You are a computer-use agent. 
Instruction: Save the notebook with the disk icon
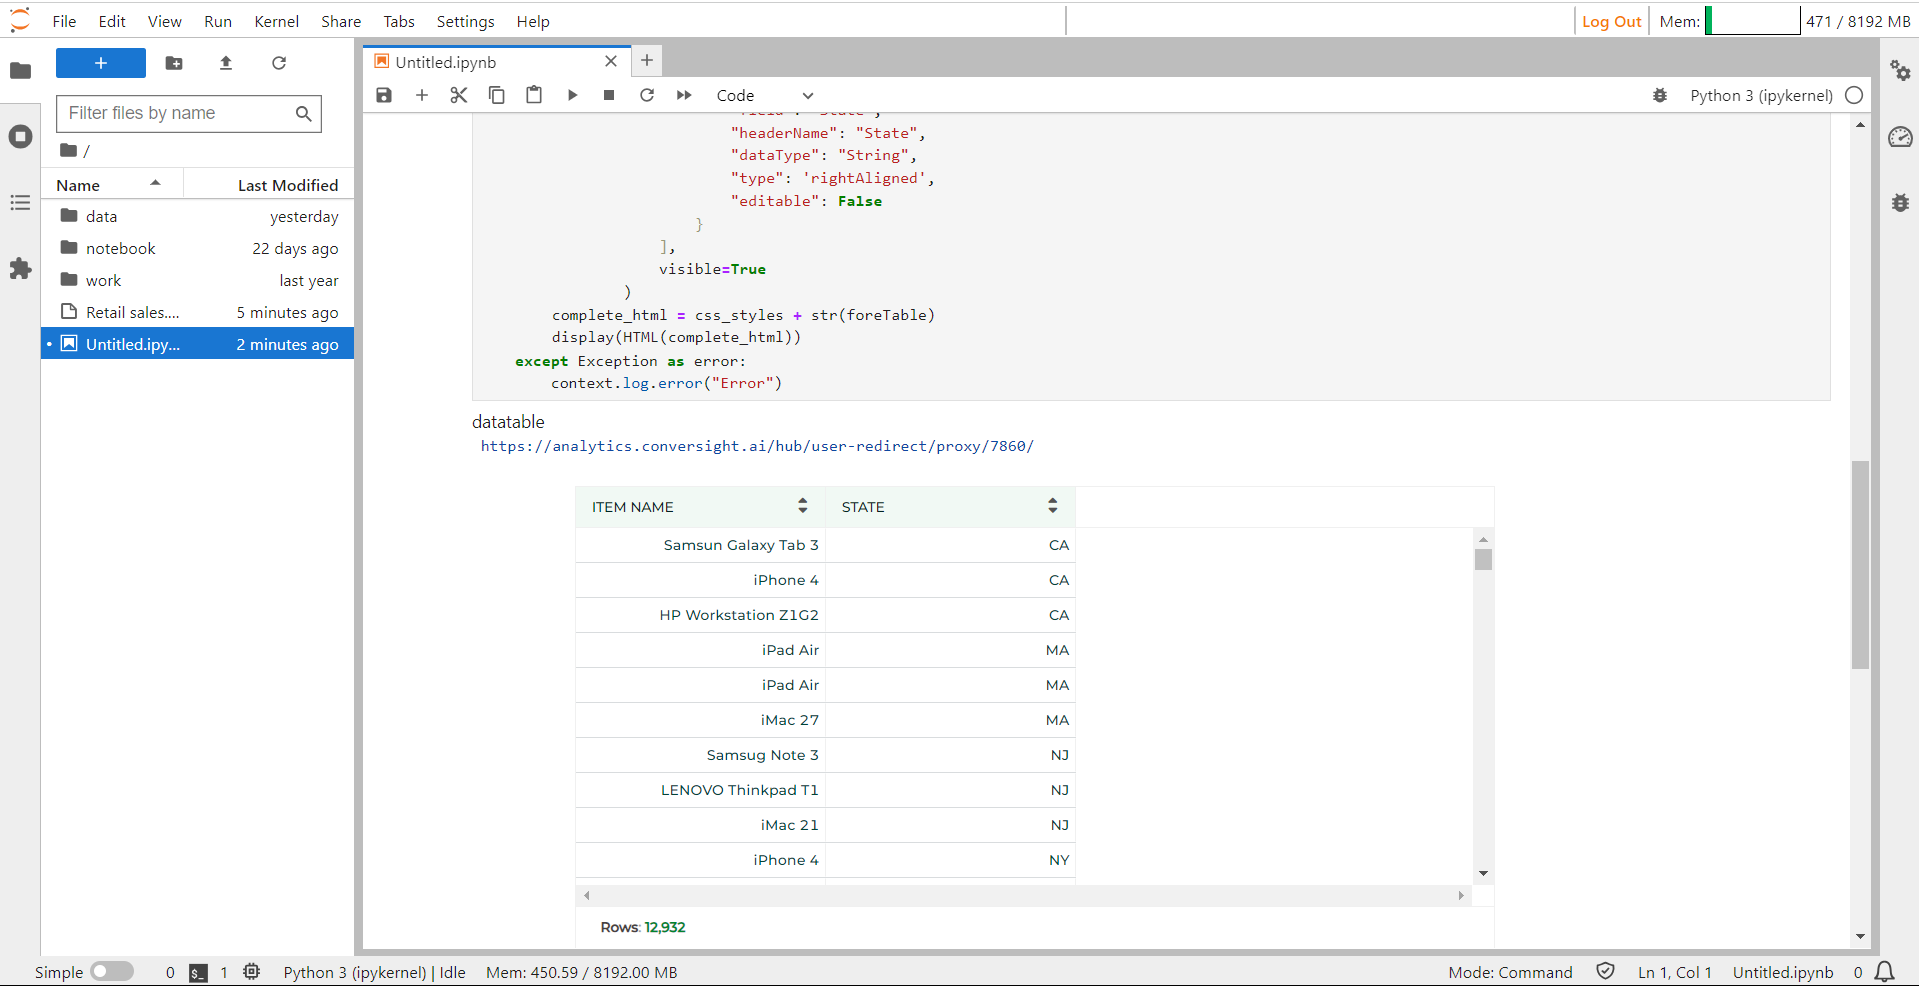384,95
